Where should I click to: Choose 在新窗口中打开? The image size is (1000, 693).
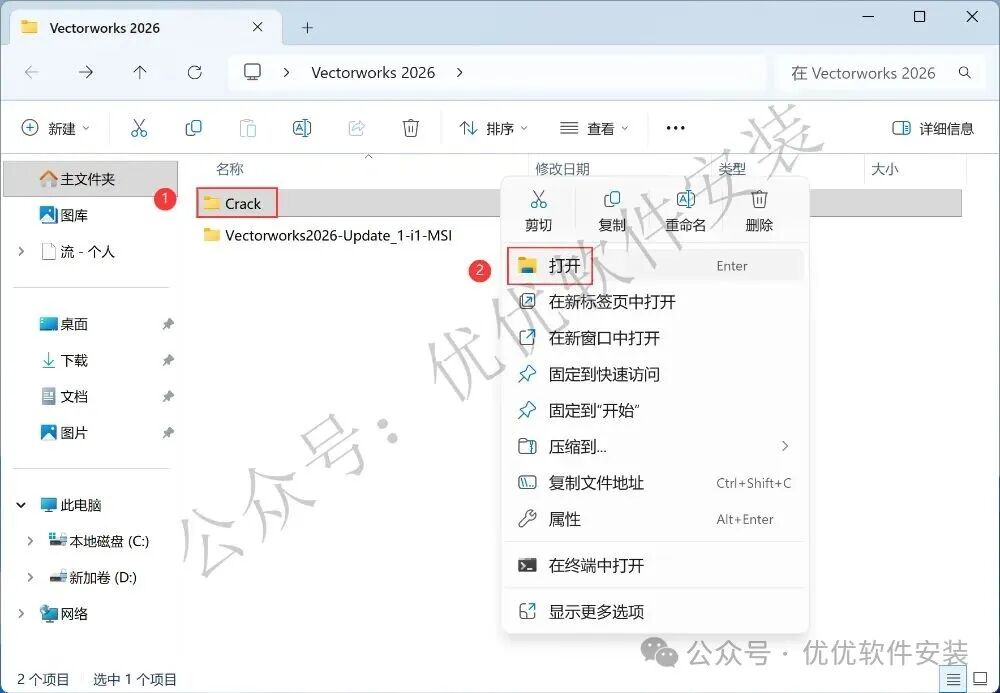point(656,338)
